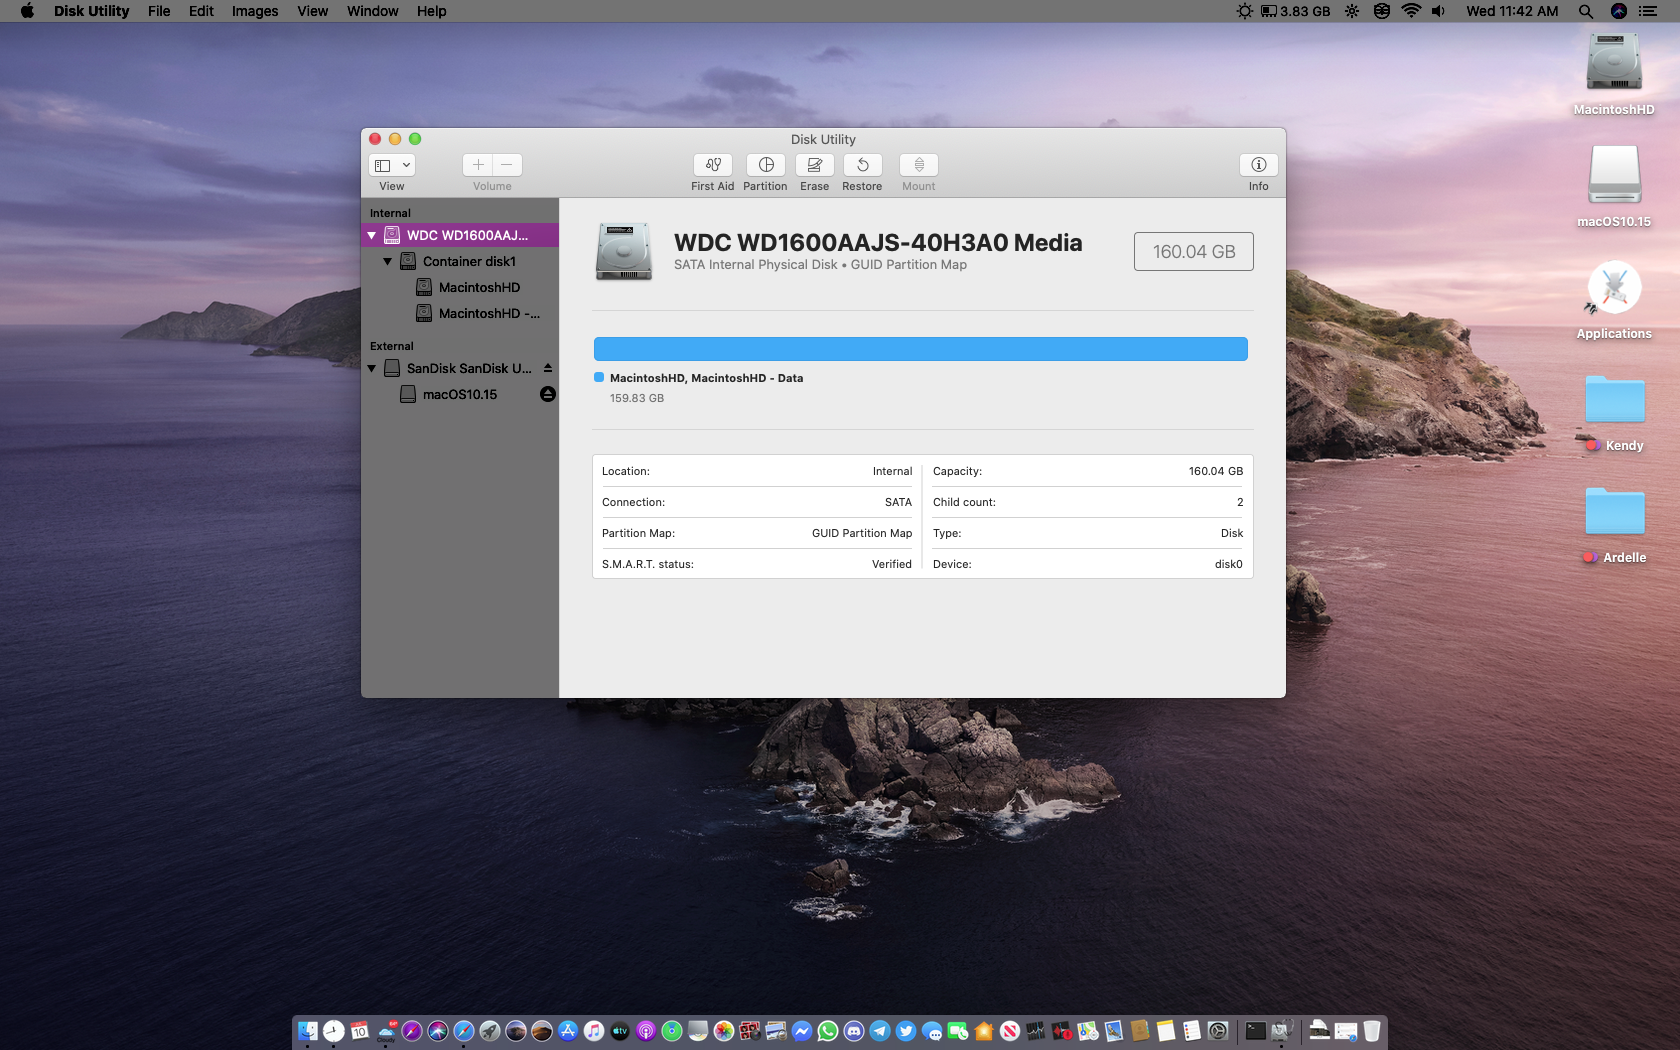This screenshot has width=1680, height=1050.
Task: Open the Disk Utility app menu
Action: 91,11
